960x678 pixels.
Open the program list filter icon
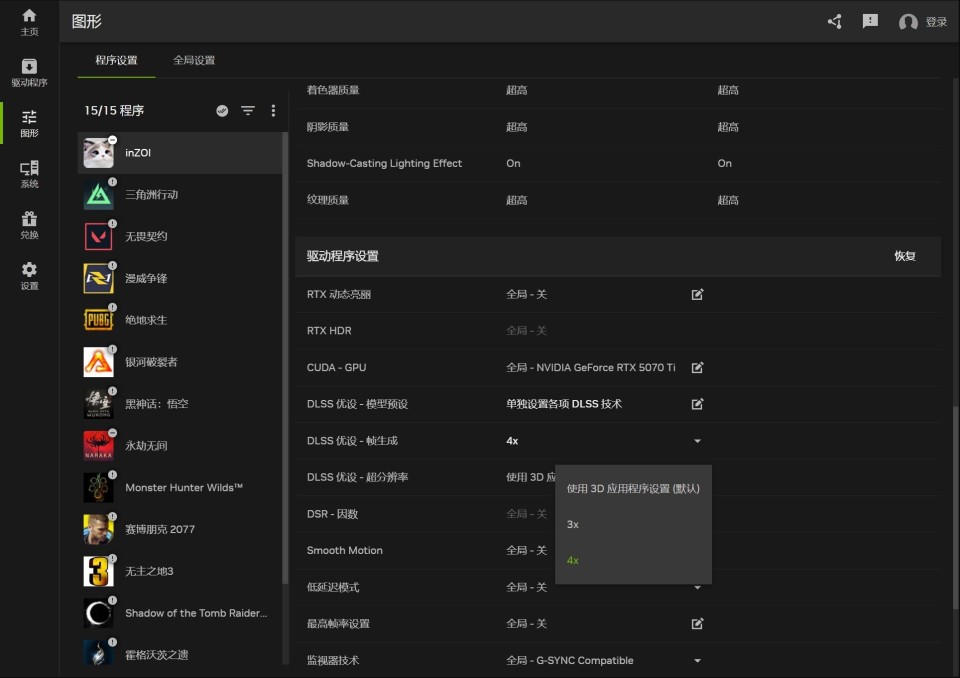[248, 110]
